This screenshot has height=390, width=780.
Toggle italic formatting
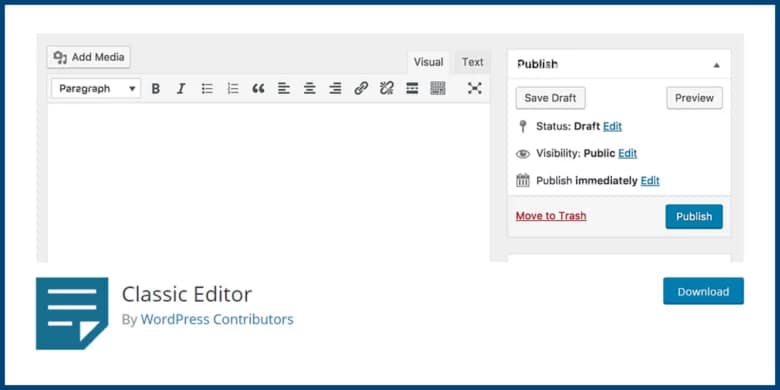[x=181, y=89]
